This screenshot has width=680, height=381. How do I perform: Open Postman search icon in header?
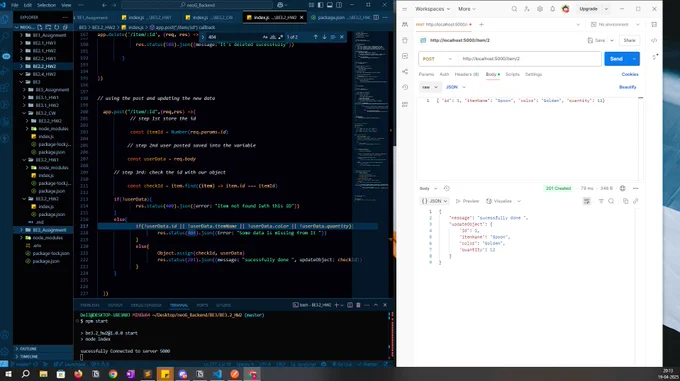point(514,9)
